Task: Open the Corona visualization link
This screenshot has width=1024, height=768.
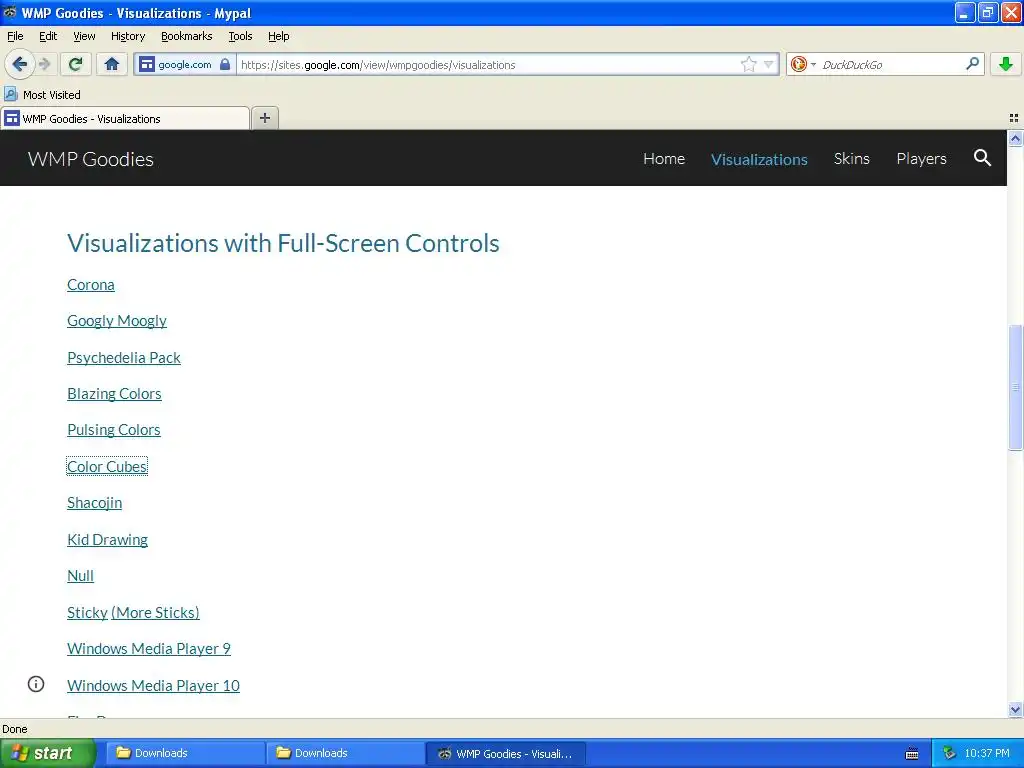Action: [91, 285]
